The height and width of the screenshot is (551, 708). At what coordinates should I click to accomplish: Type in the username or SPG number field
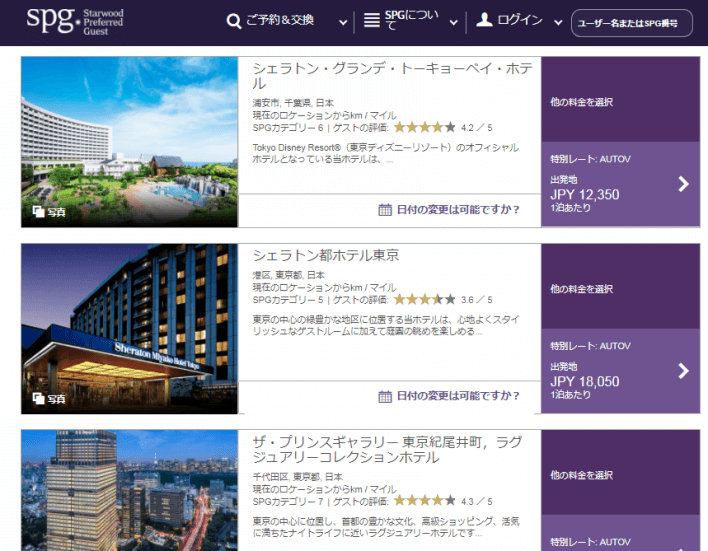(633, 23)
